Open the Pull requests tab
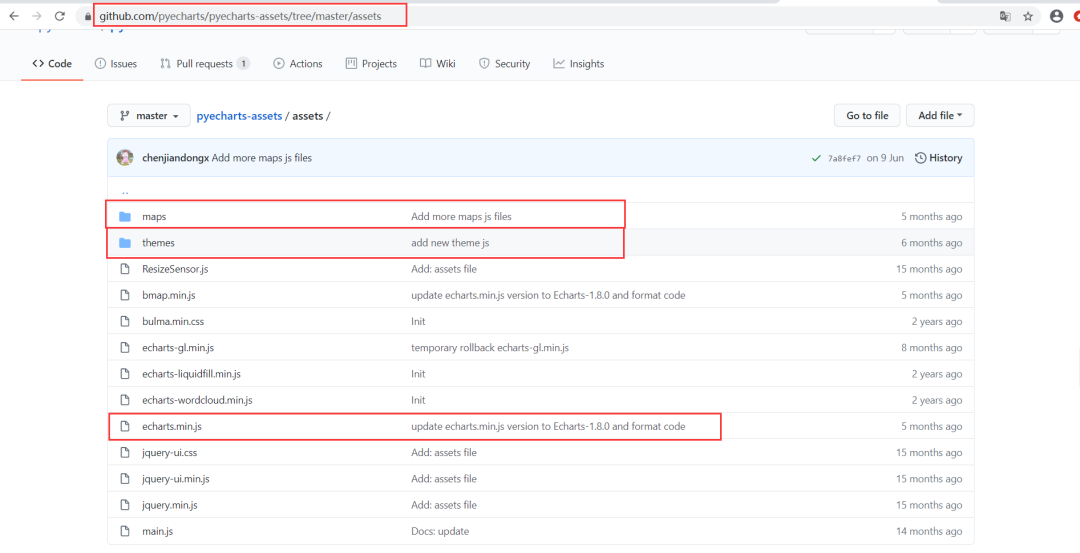1080x553 pixels. [205, 63]
